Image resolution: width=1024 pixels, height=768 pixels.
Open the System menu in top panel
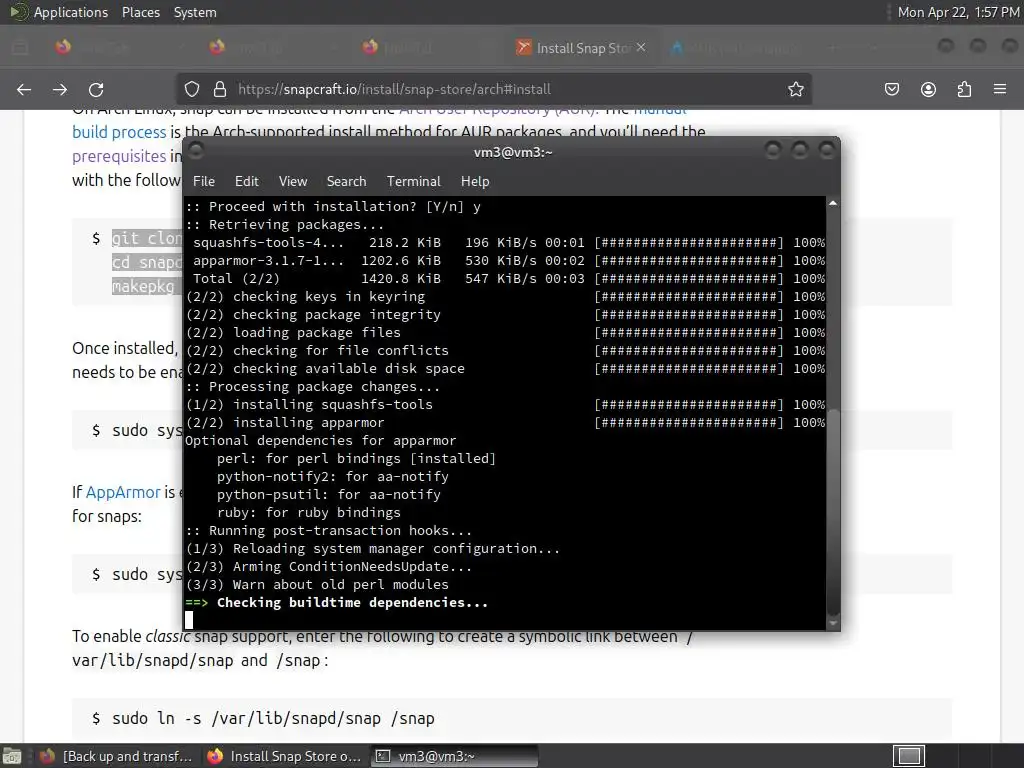(195, 12)
